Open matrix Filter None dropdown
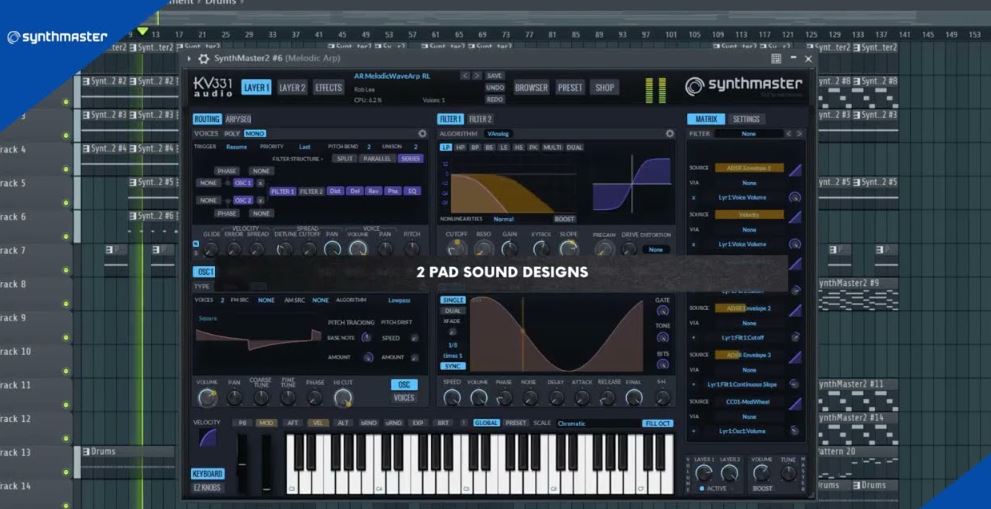The image size is (991, 509). tap(749, 133)
